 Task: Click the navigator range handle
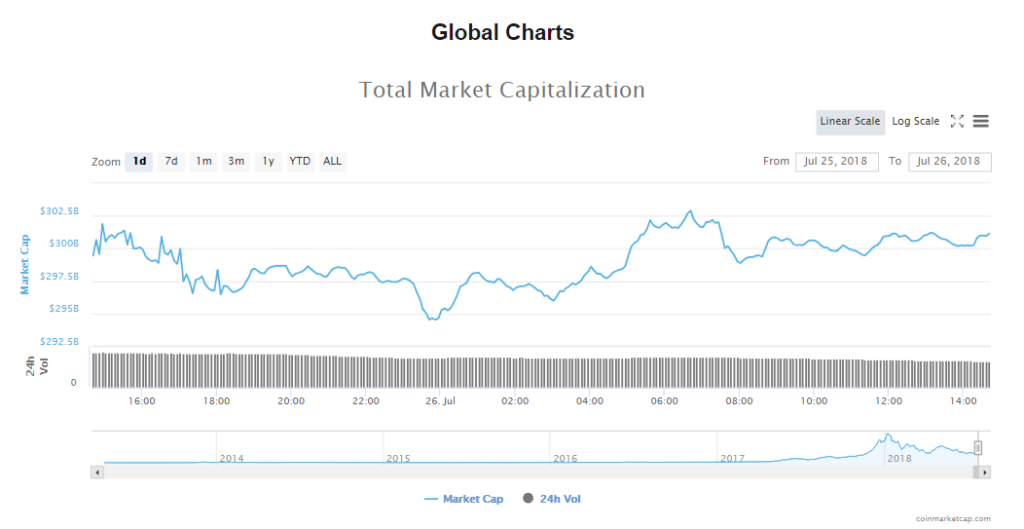pos(978,447)
